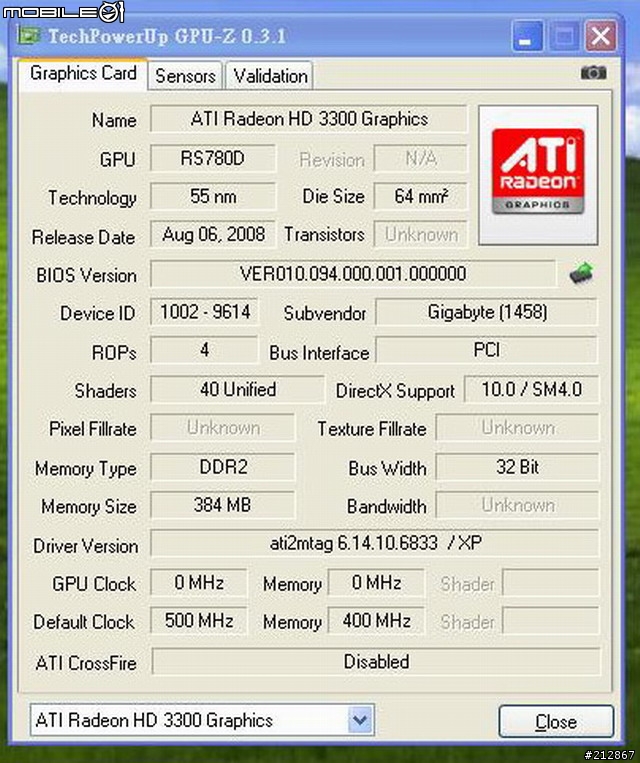Minimize the GPU-Z window
The width and height of the screenshot is (640, 763).
tap(528, 36)
